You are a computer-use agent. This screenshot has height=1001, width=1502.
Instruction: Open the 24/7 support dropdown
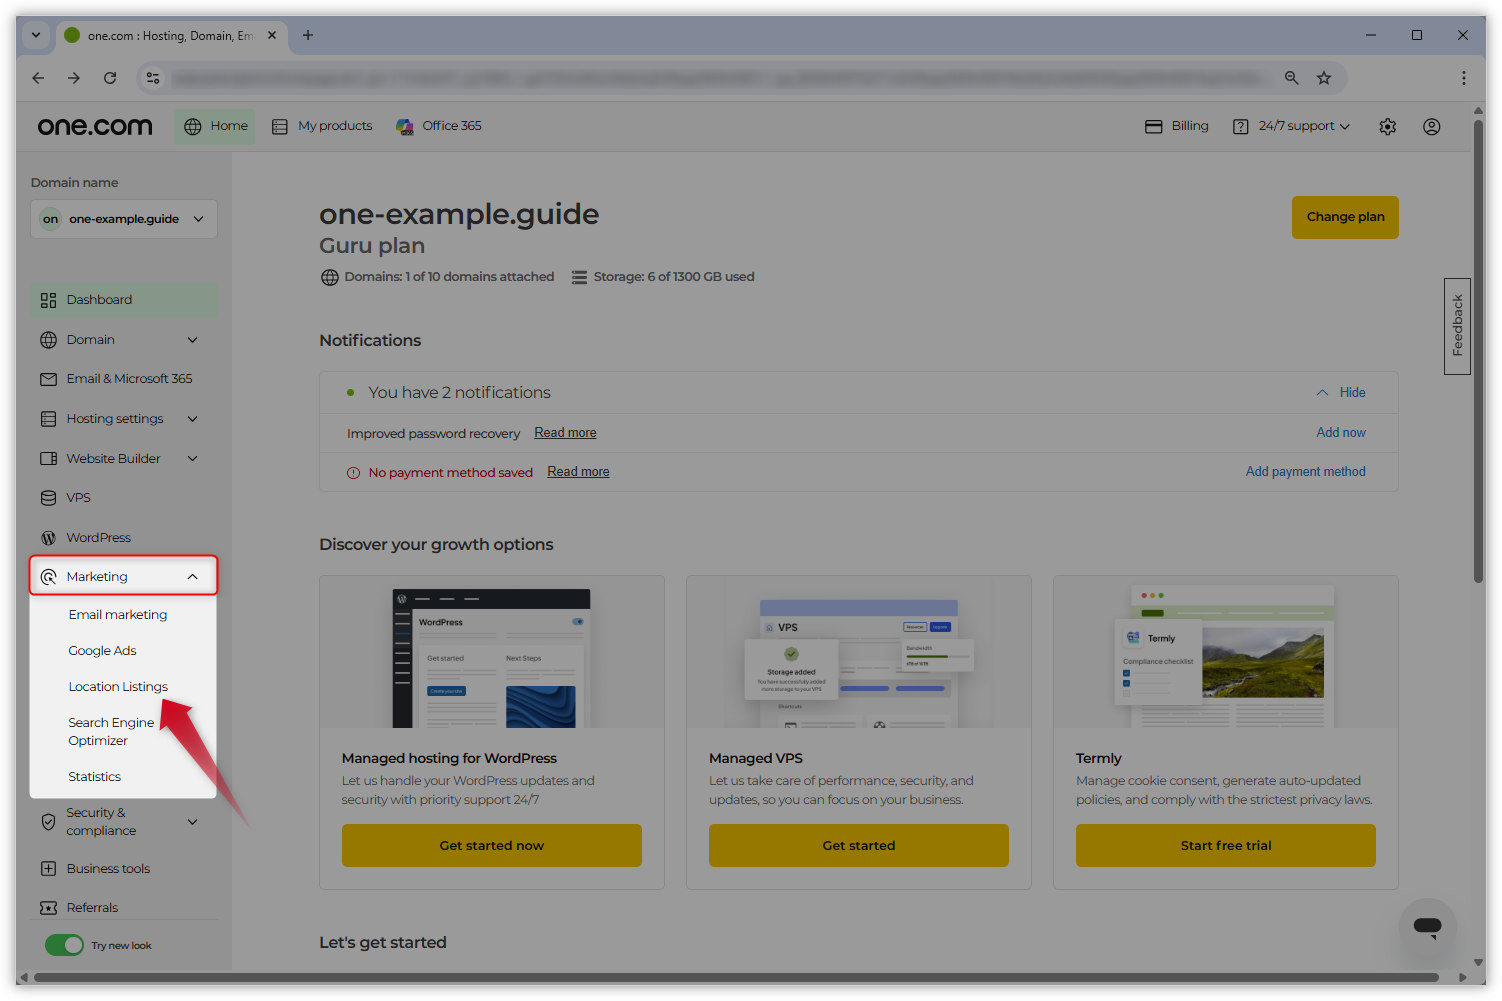[1291, 127]
